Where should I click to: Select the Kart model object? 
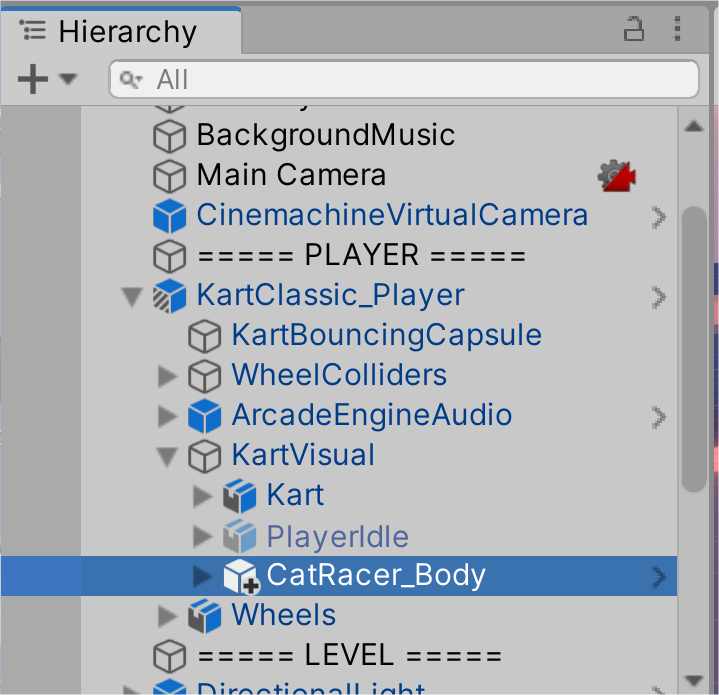[x=295, y=495]
